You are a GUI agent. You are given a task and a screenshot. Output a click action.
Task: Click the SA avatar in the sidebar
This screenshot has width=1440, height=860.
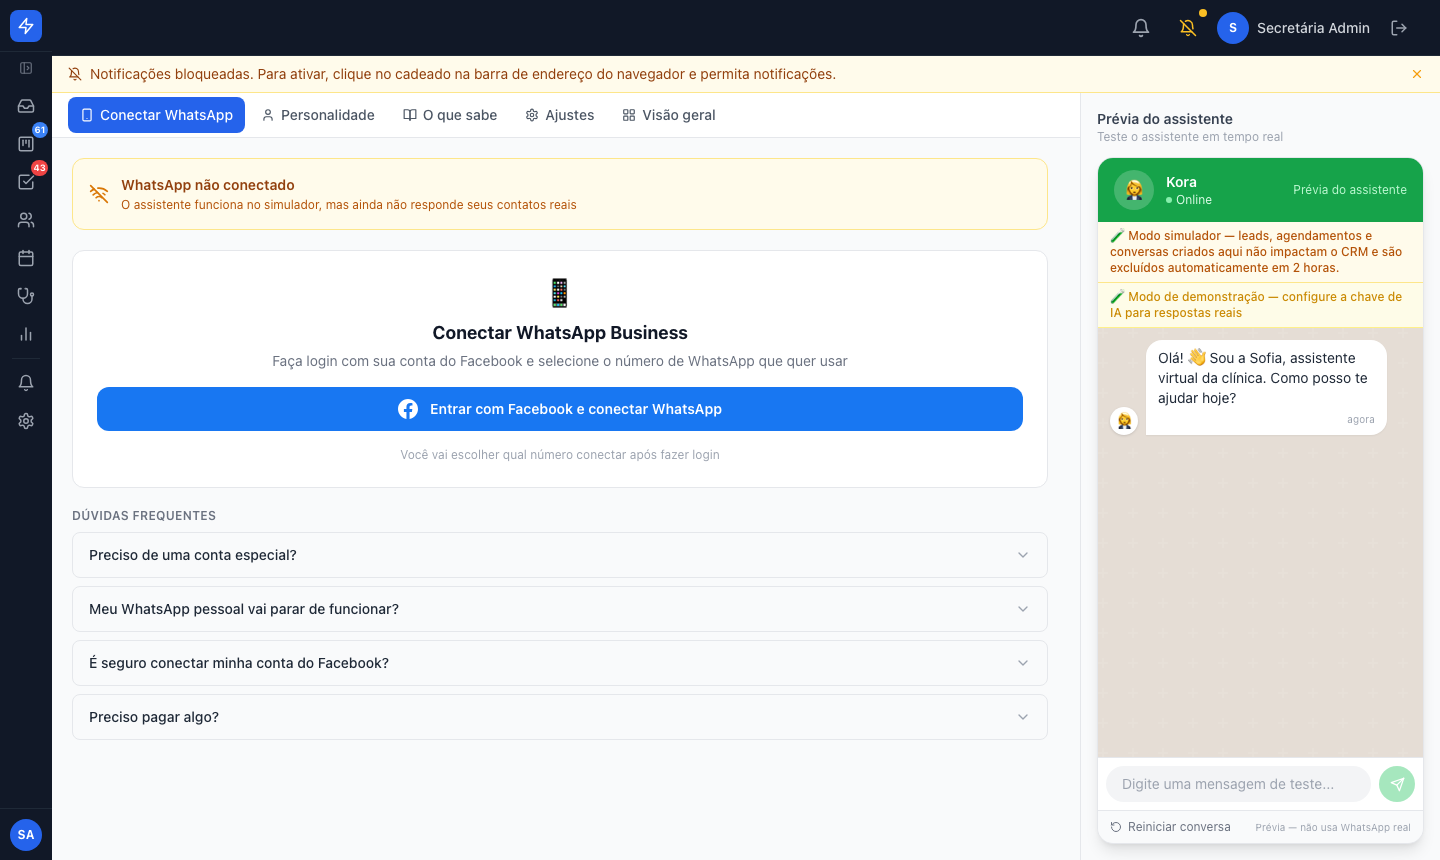coord(26,835)
